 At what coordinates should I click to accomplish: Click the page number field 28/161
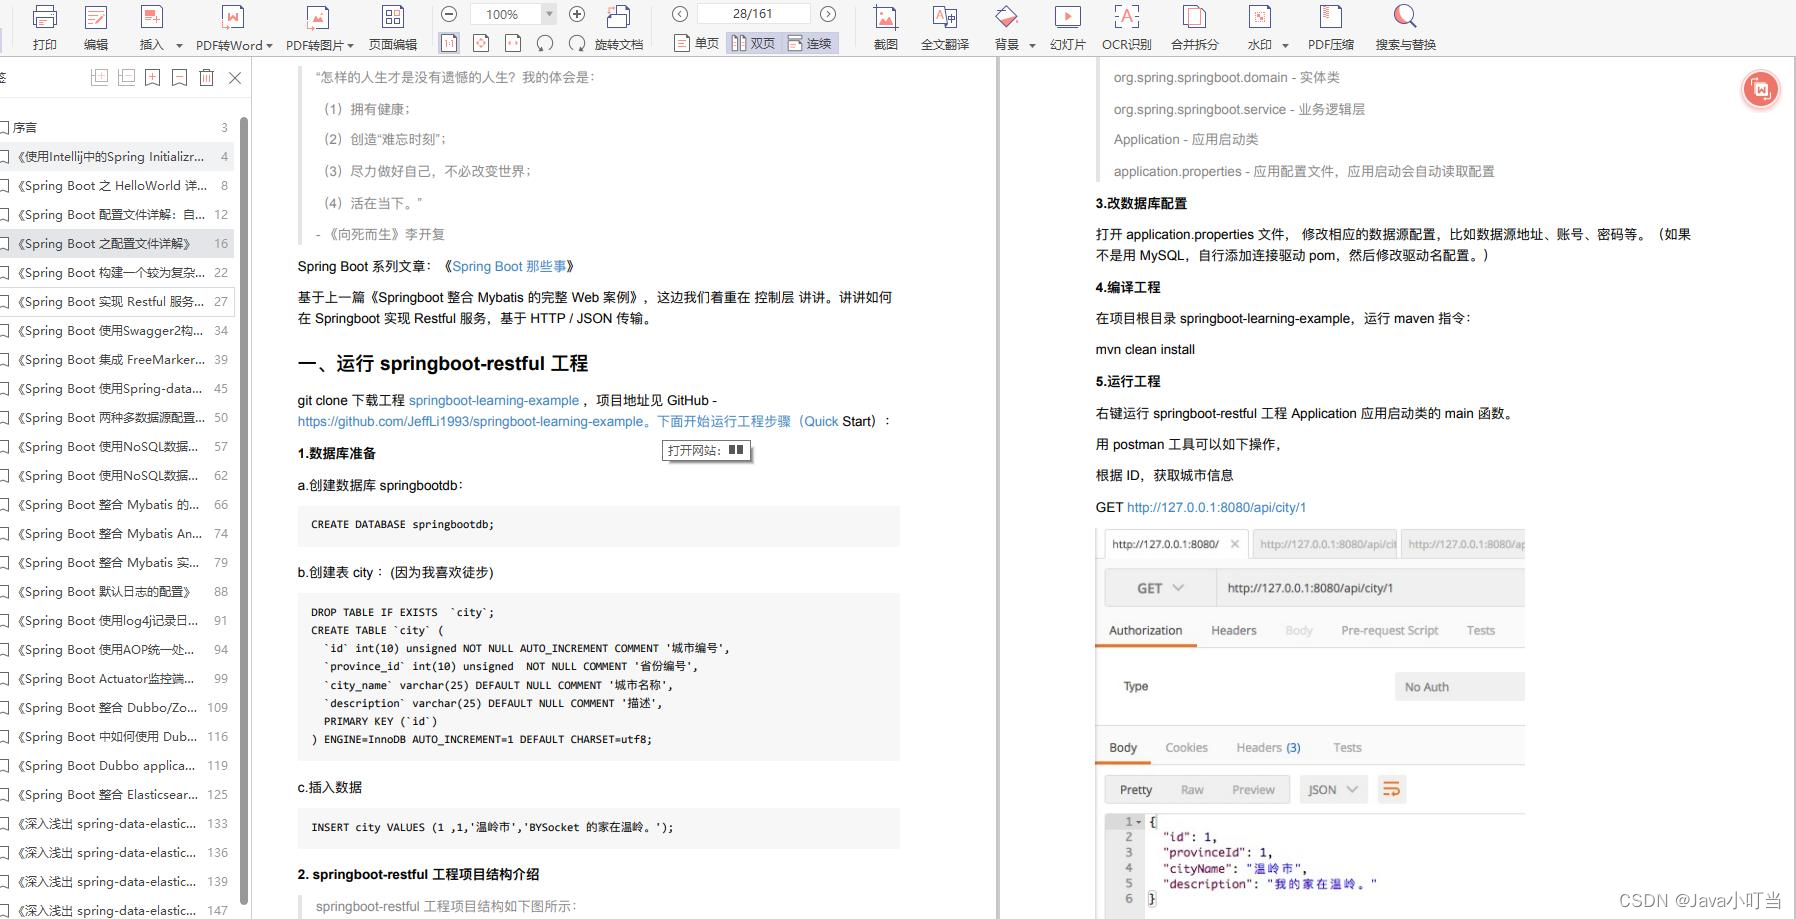click(x=752, y=14)
